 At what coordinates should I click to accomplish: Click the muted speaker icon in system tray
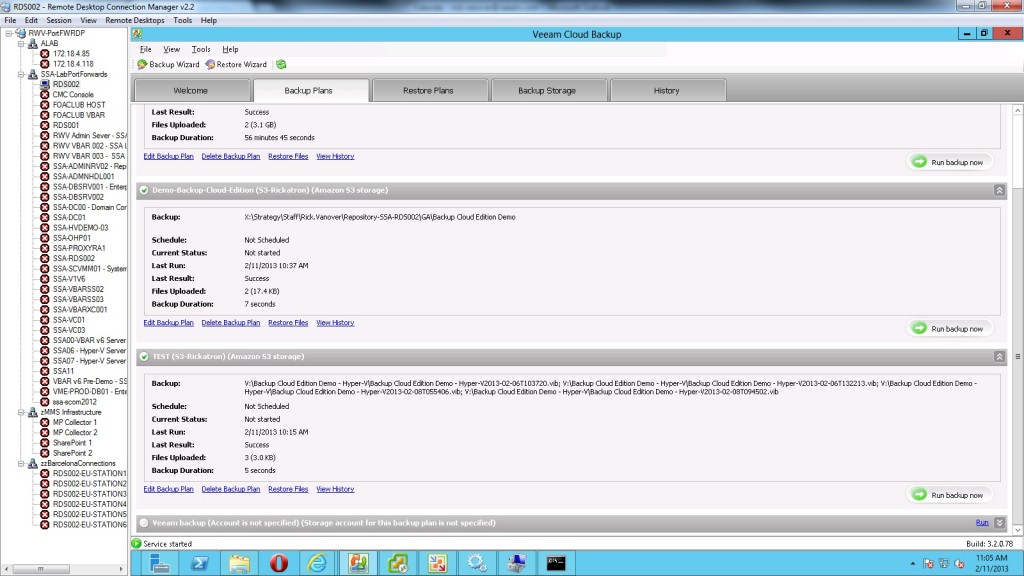click(x=959, y=564)
